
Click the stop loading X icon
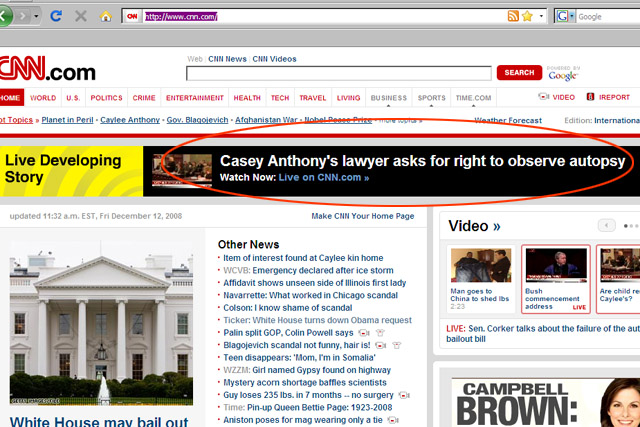coord(81,16)
